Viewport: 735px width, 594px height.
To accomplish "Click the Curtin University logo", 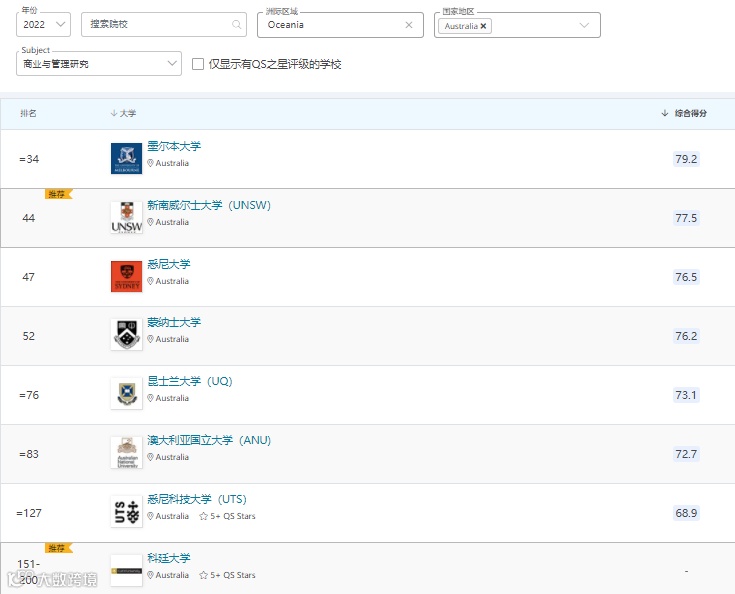I will 127,571.
